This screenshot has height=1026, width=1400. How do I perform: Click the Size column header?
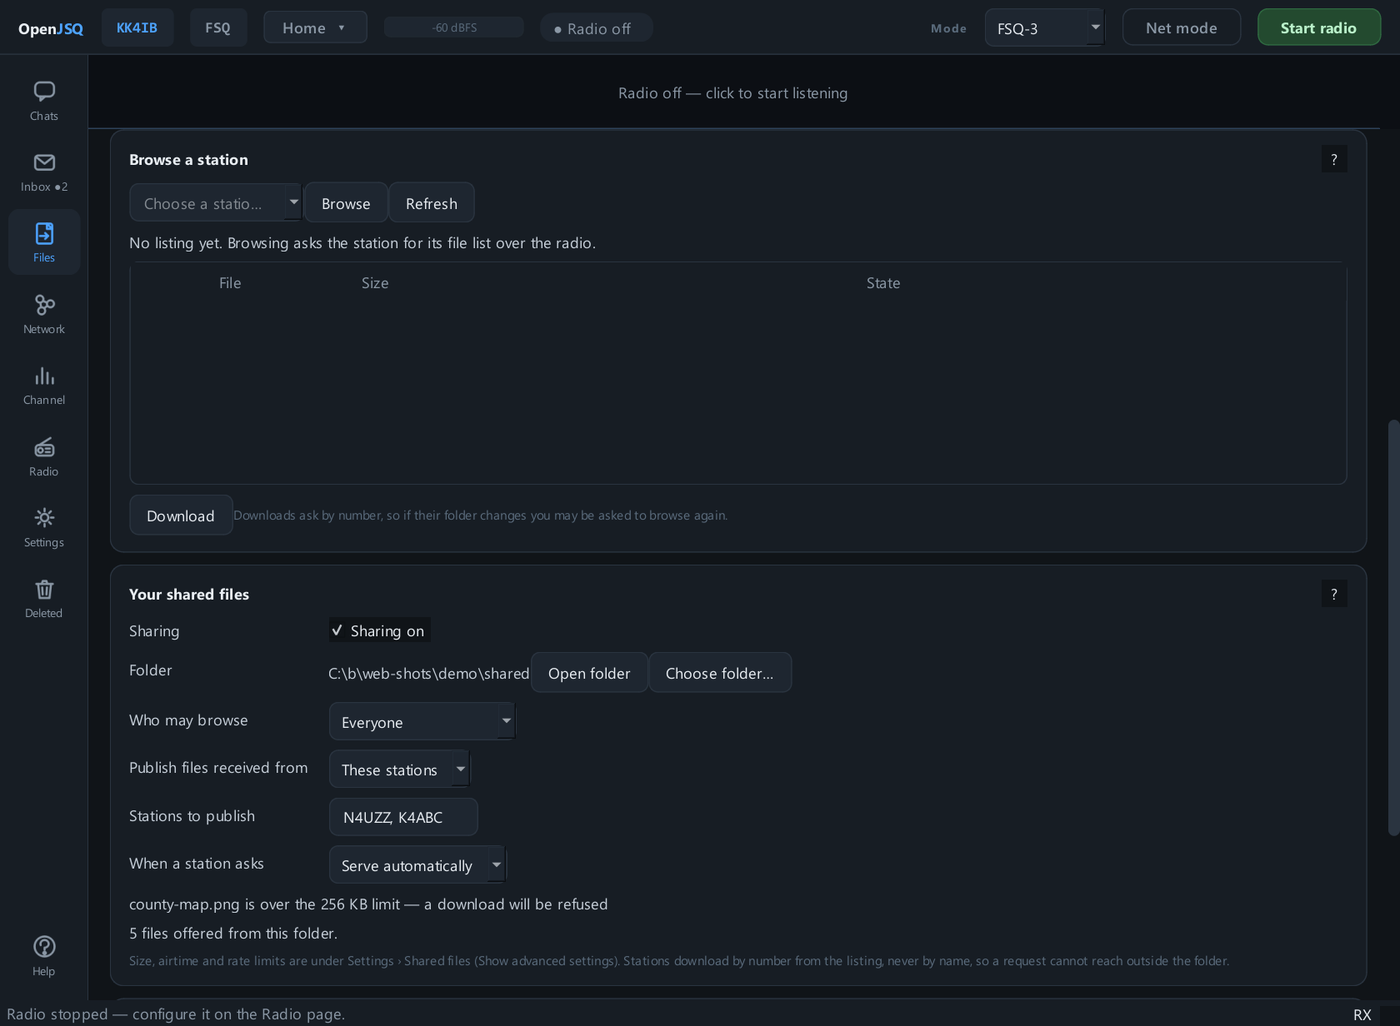point(375,283)
